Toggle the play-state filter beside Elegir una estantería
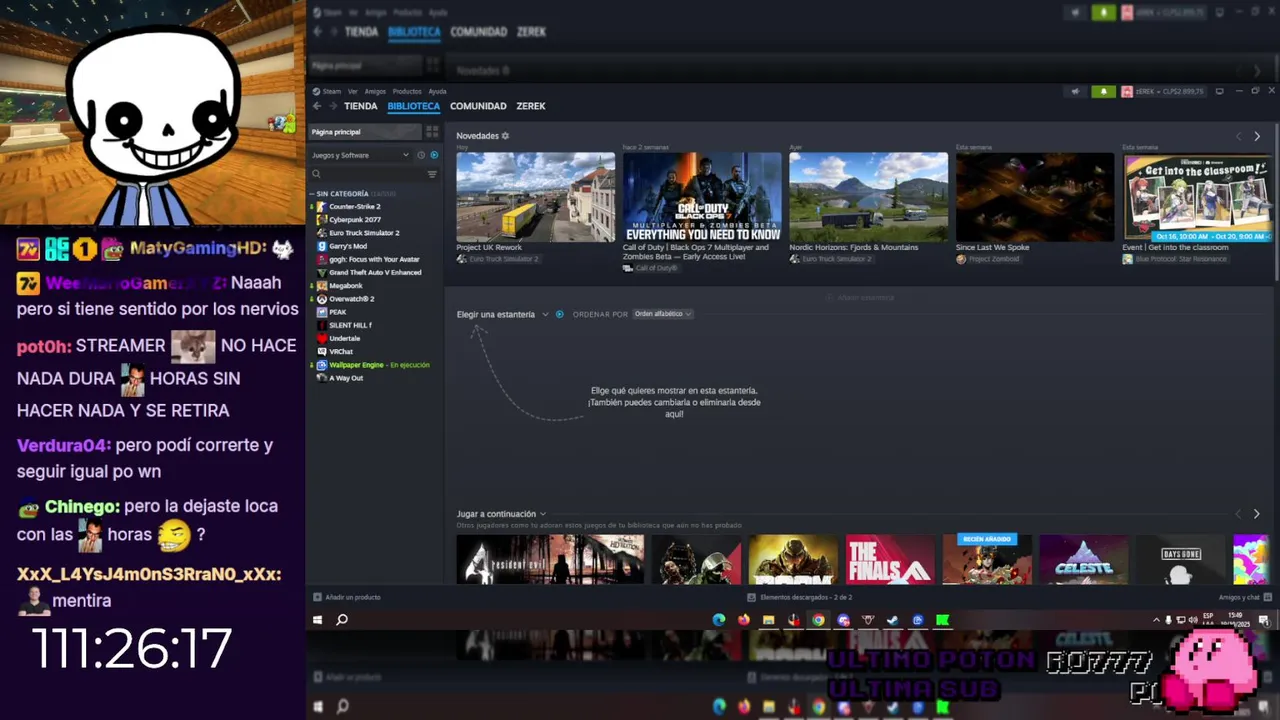 (559, 314)
